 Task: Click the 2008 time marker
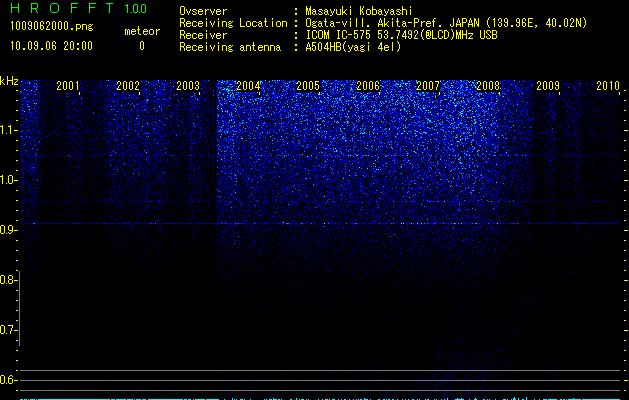coord(488,86)
